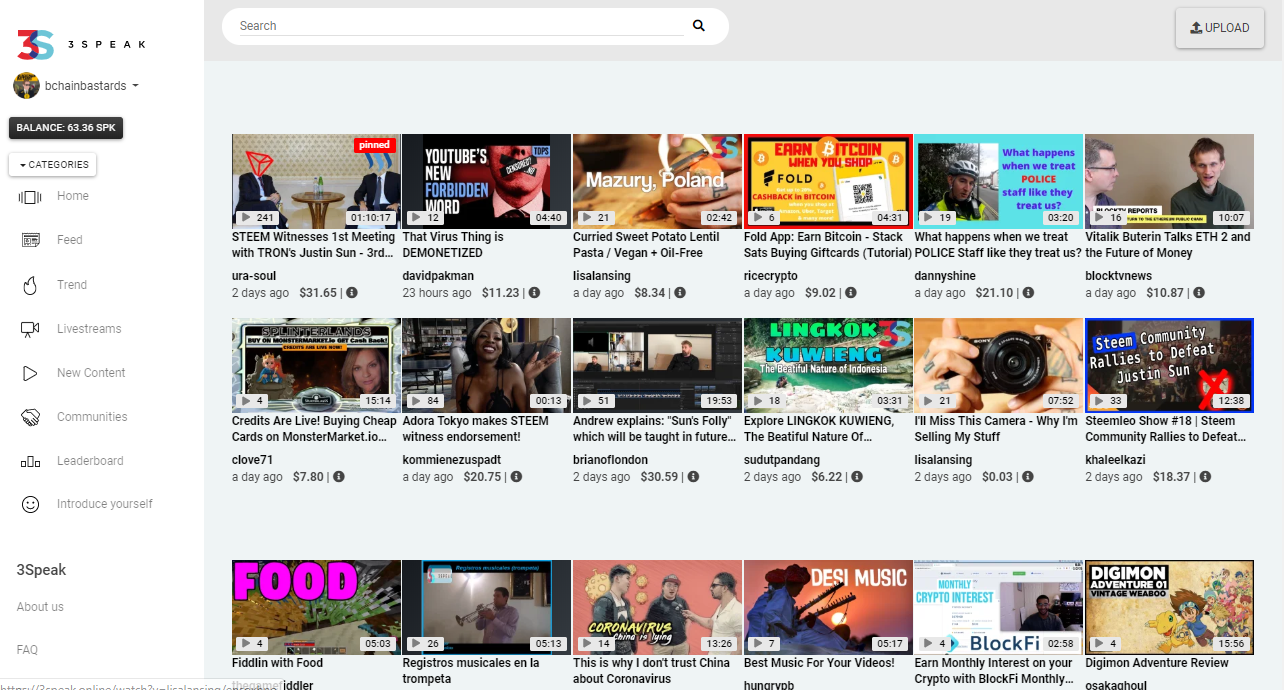Screen dimensions: 1284x690
Task: Click the Leaderboard chart icon
Action: (x=30, y=461)
